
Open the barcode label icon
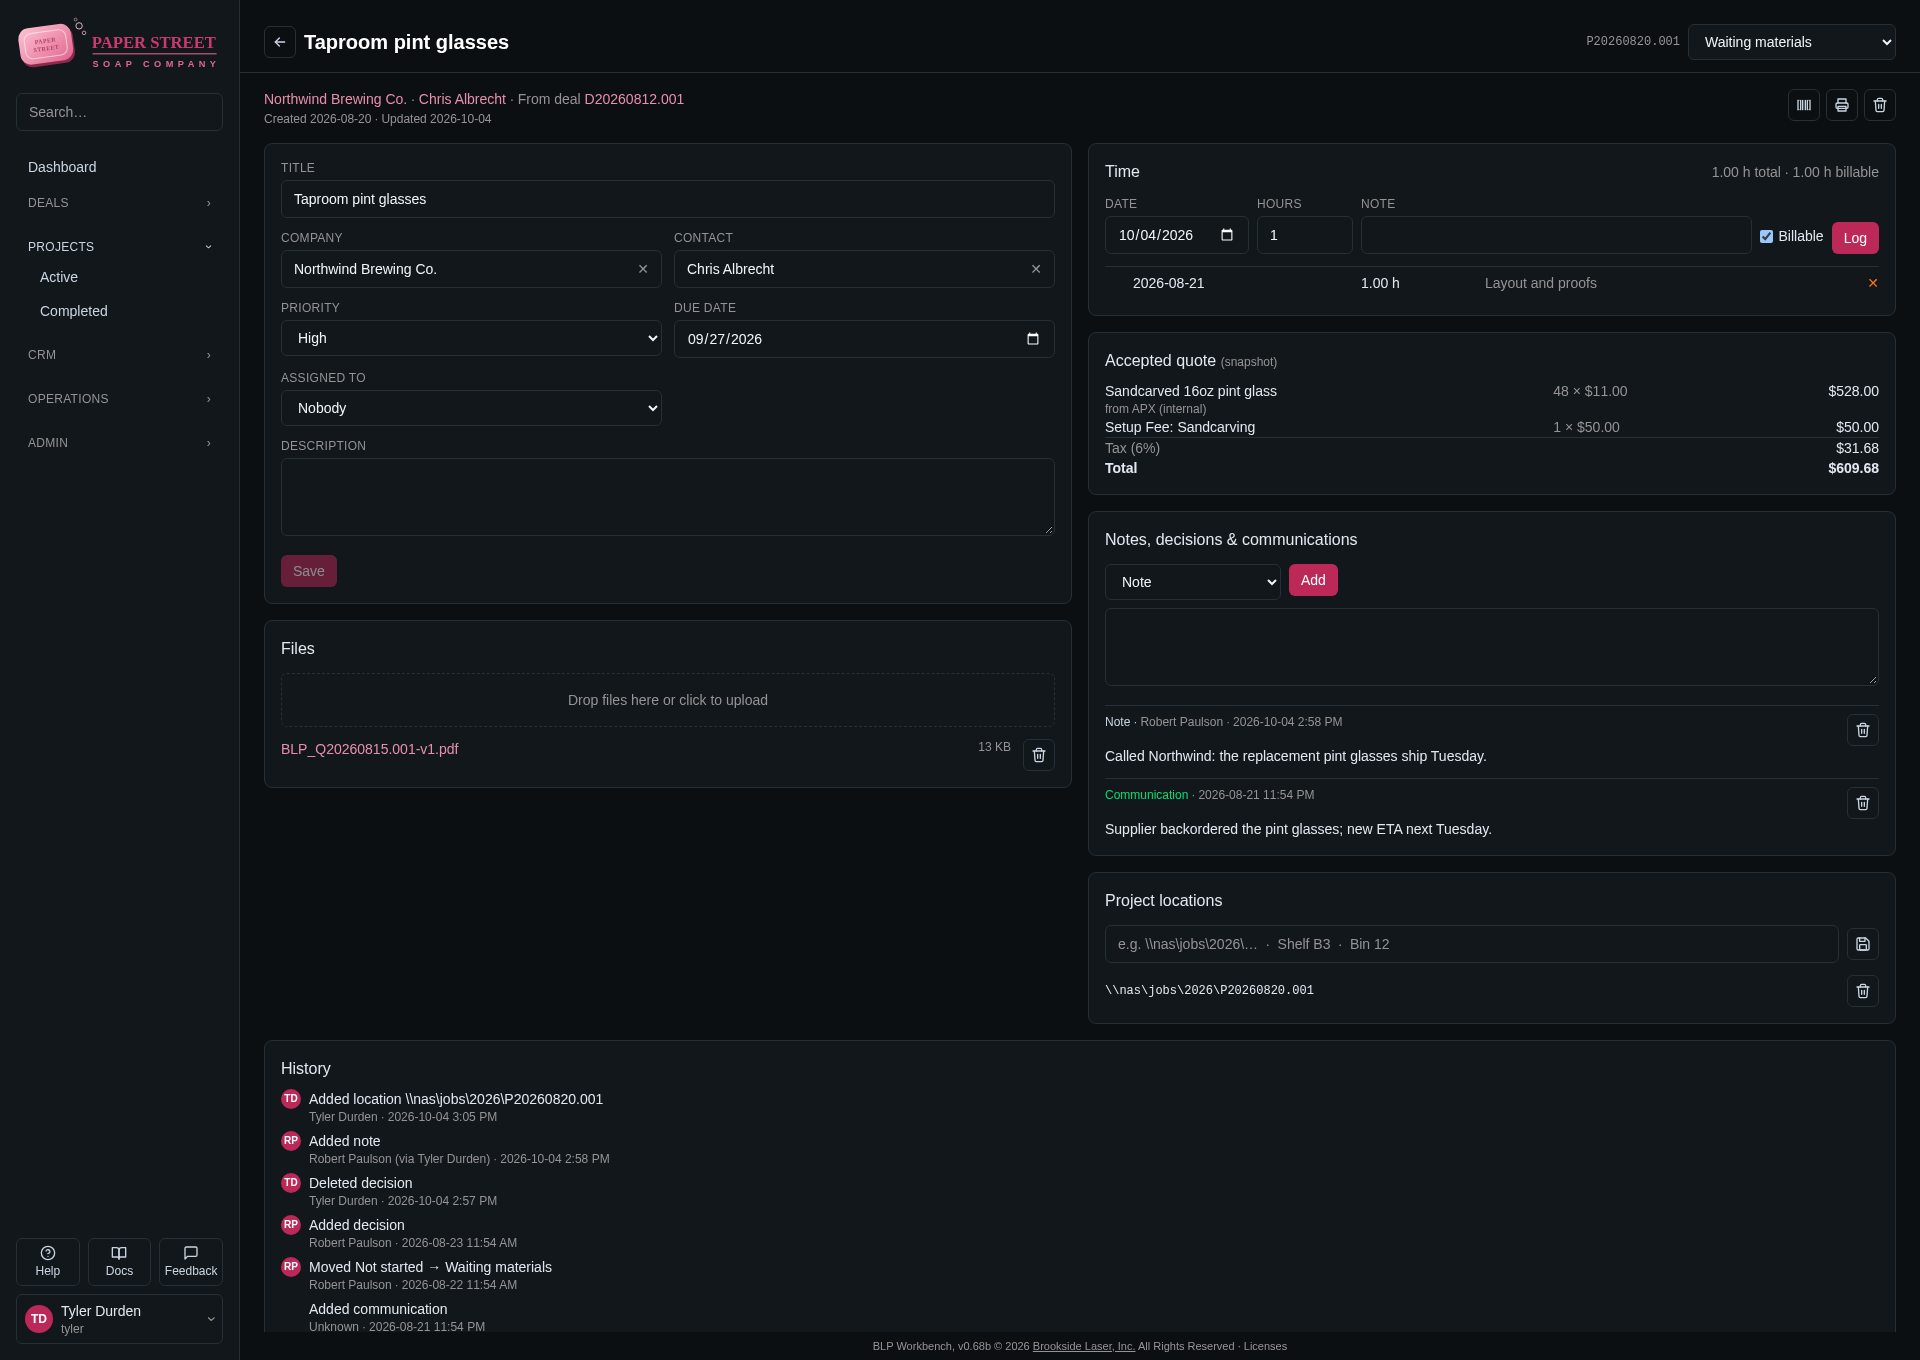[1804, 105]
